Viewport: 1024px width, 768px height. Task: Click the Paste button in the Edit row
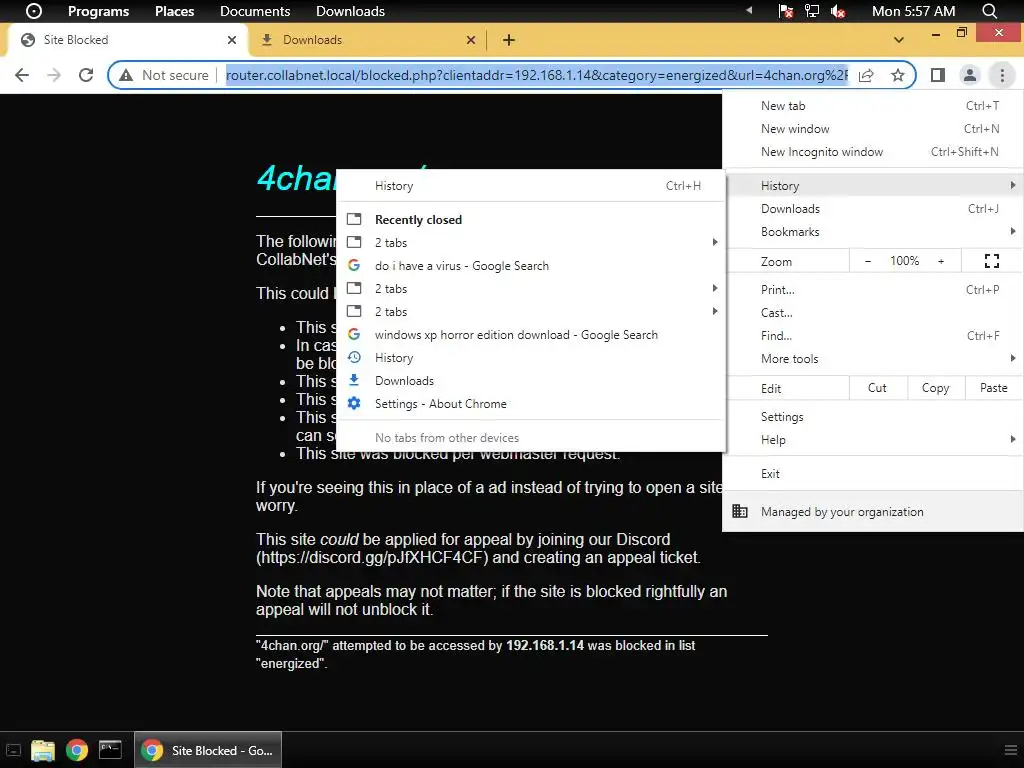coord(993,388)
